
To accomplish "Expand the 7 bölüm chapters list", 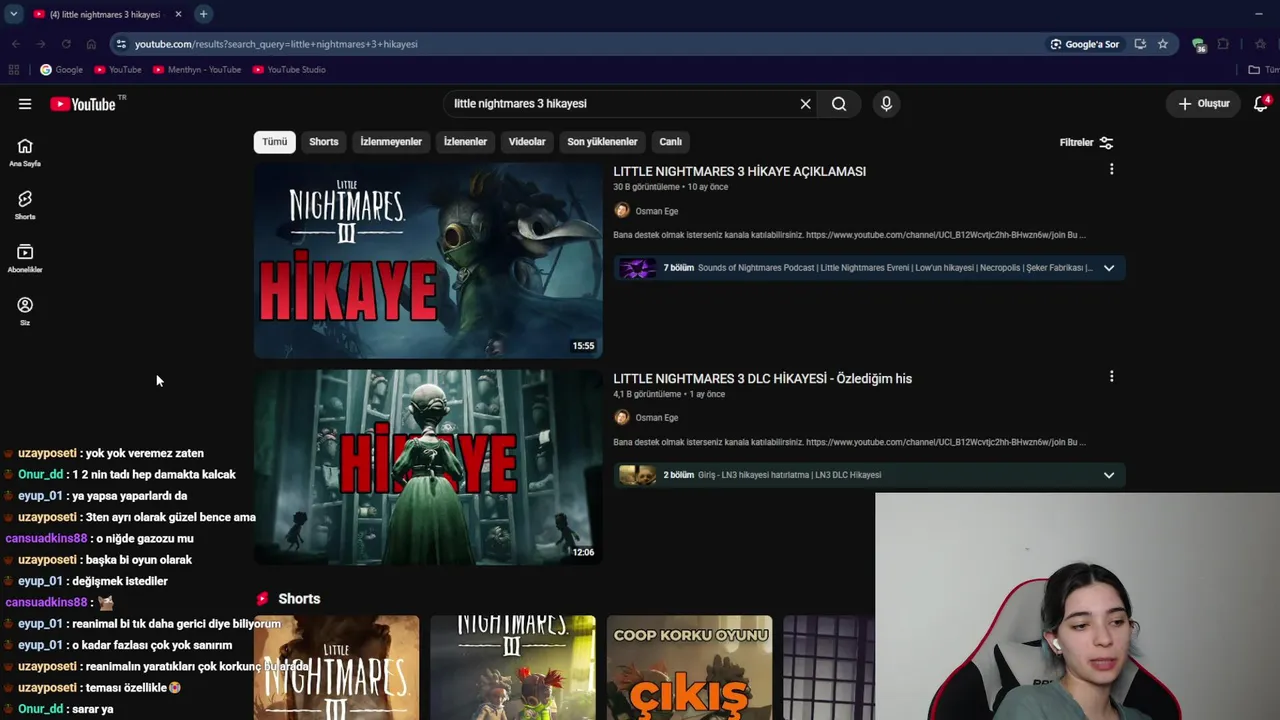I will pos(1108,268).
